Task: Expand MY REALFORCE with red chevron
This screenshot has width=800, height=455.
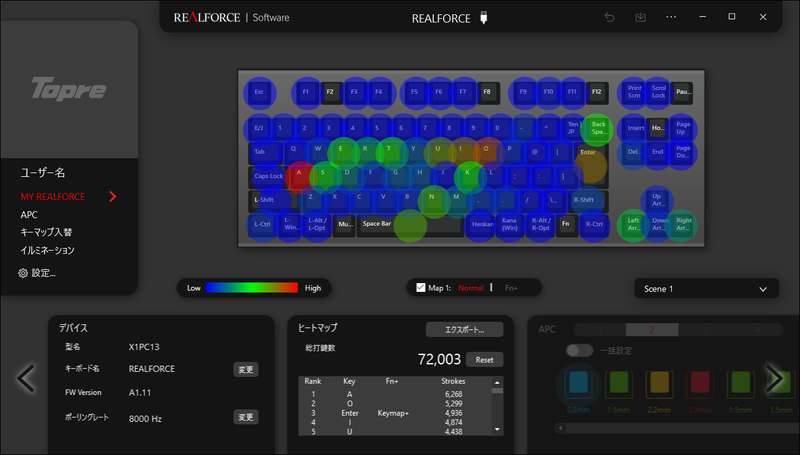Action: click(x=113, y=196)
